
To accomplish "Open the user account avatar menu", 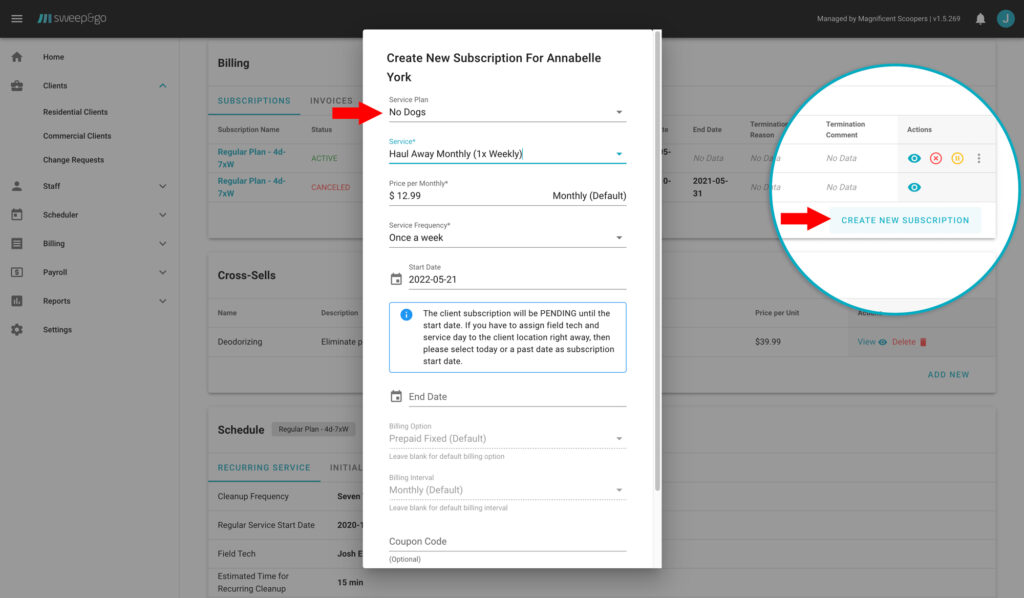I will click(1006, 17).
